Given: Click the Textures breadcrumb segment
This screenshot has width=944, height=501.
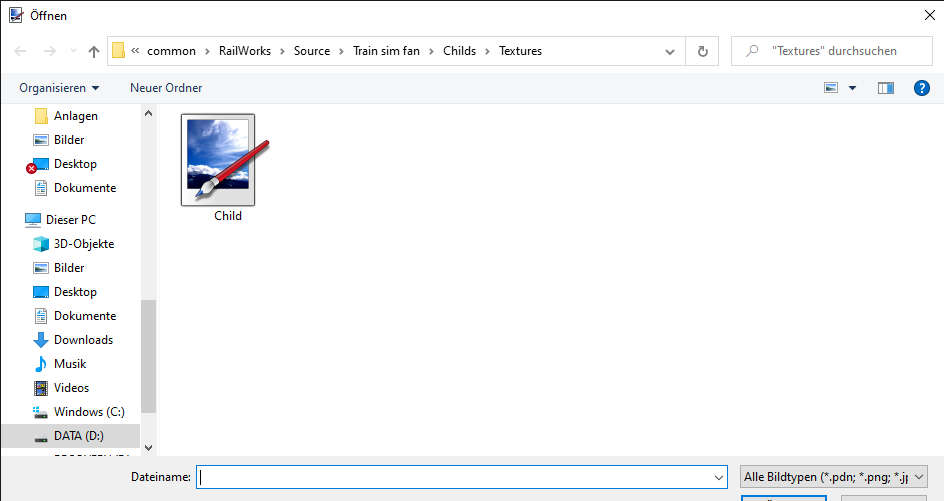Looking at the screenshot, I should click(520, 51).
